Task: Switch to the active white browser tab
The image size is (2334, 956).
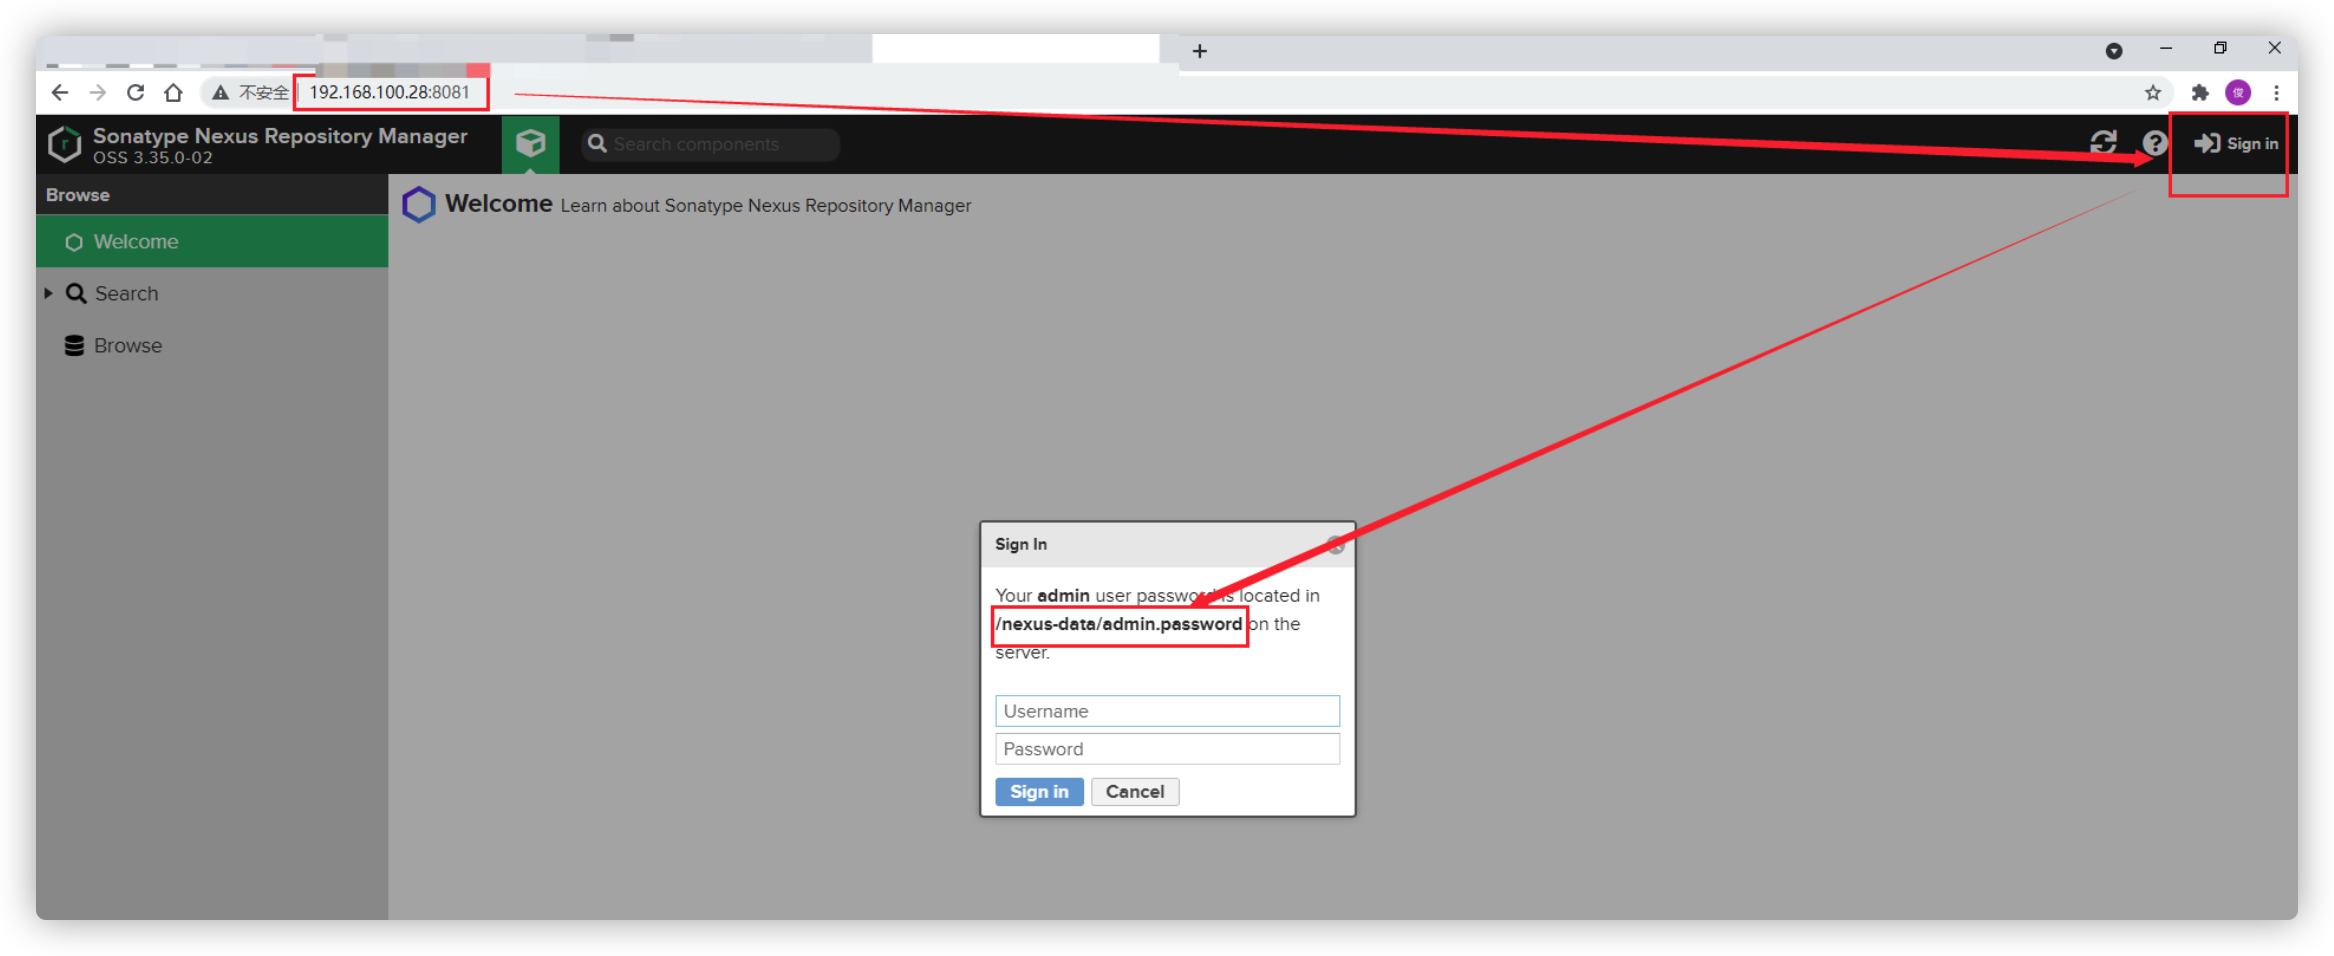Action: point(1015,50)
